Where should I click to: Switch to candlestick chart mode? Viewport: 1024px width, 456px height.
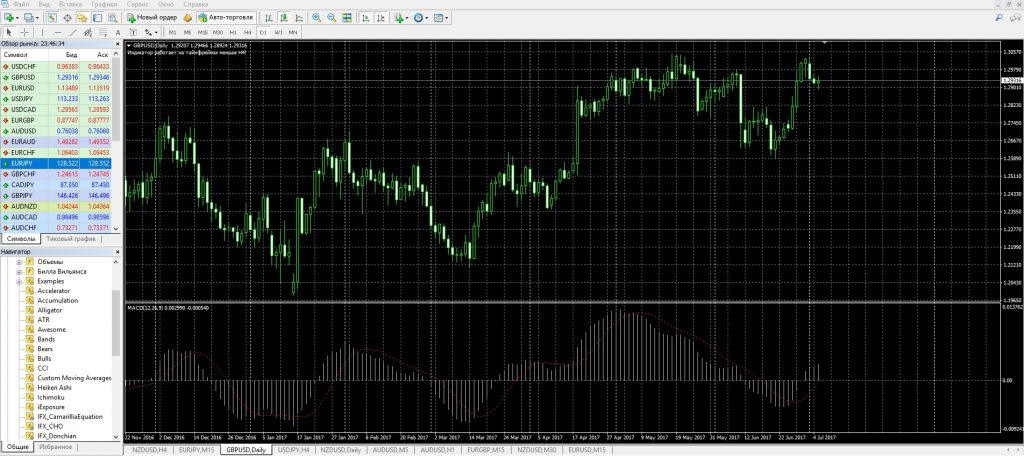point(284,18)
